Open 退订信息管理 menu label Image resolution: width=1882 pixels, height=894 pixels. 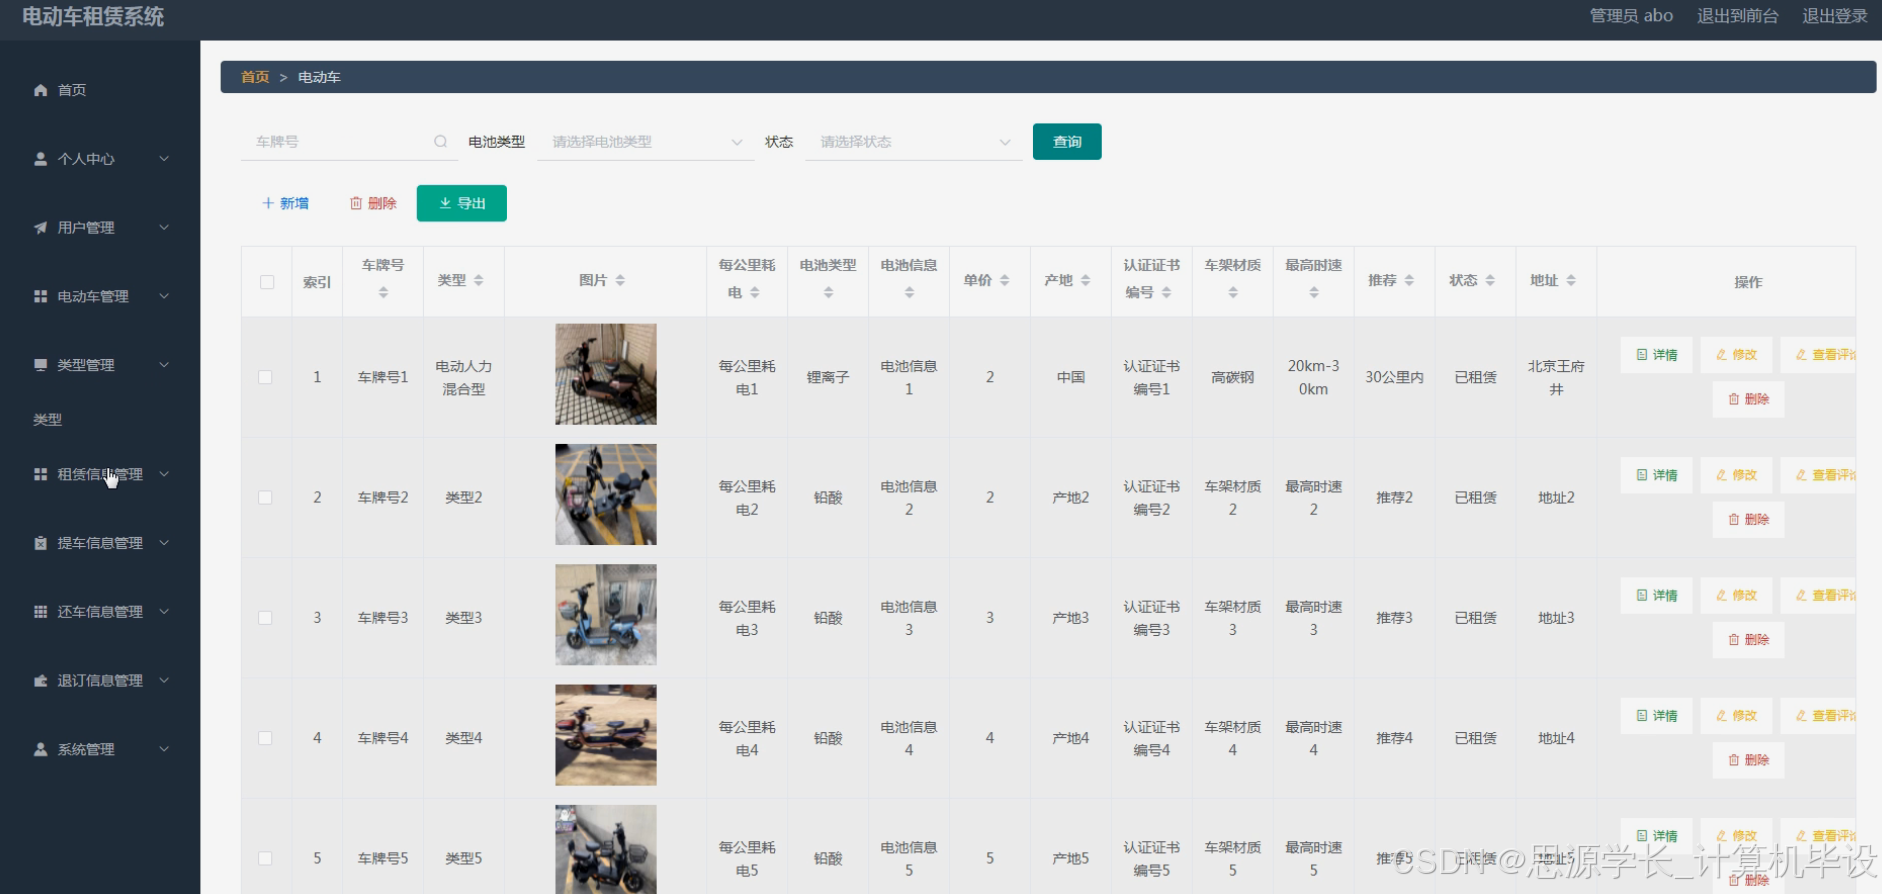[100, 681]
